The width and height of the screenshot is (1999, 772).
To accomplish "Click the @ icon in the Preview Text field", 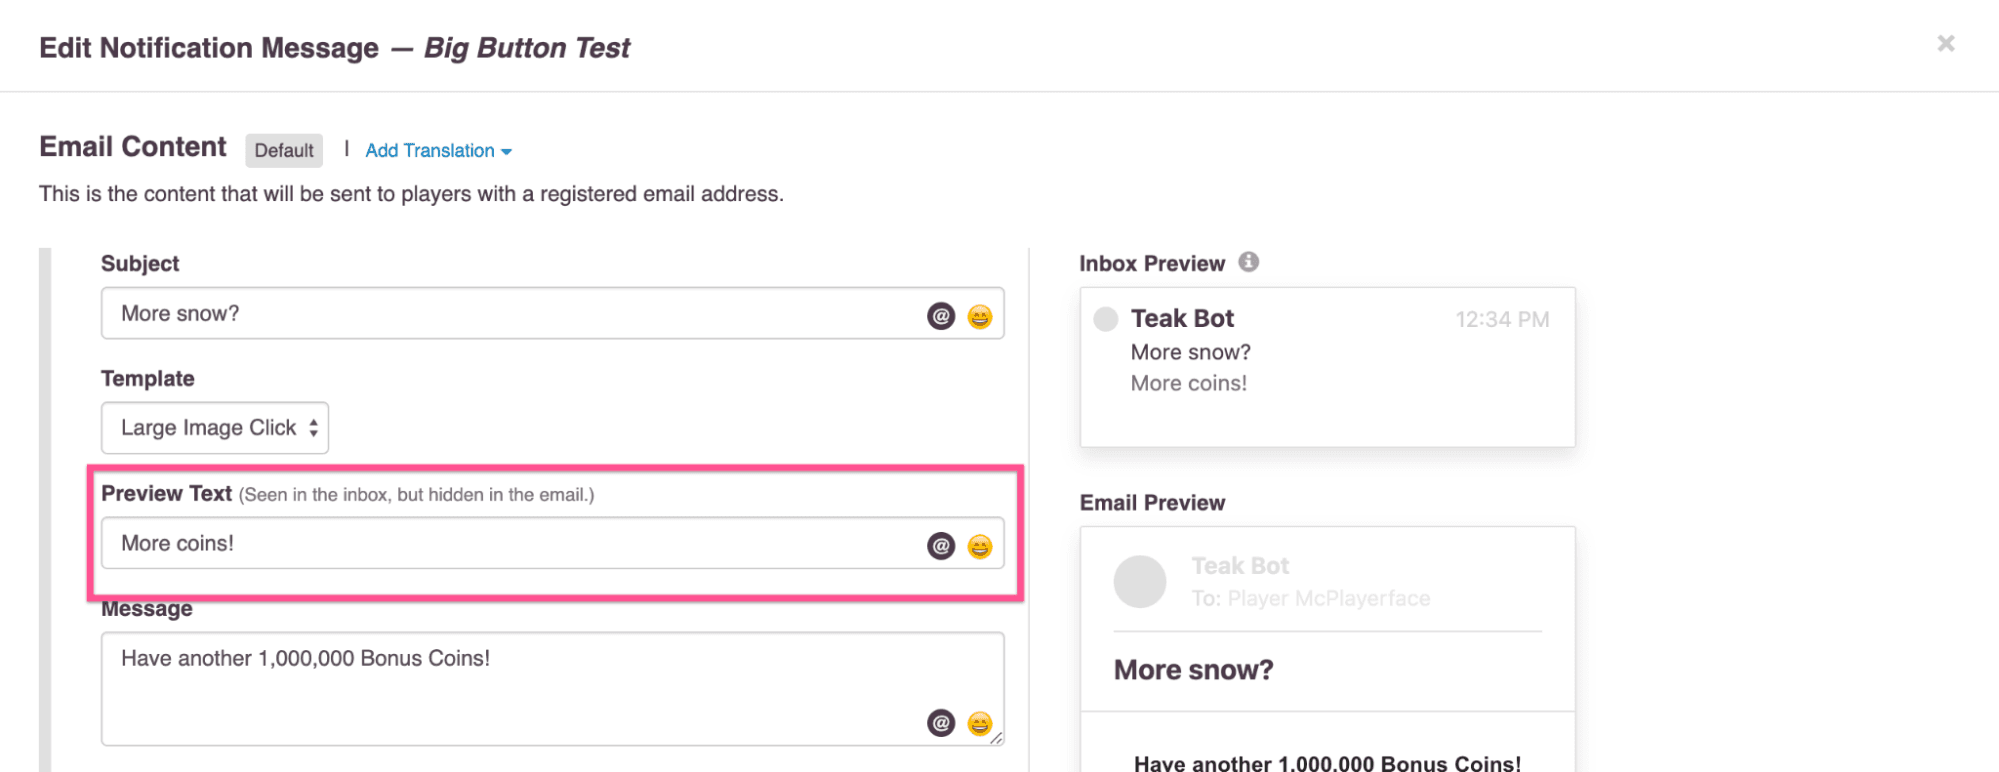I will [940, 546].
